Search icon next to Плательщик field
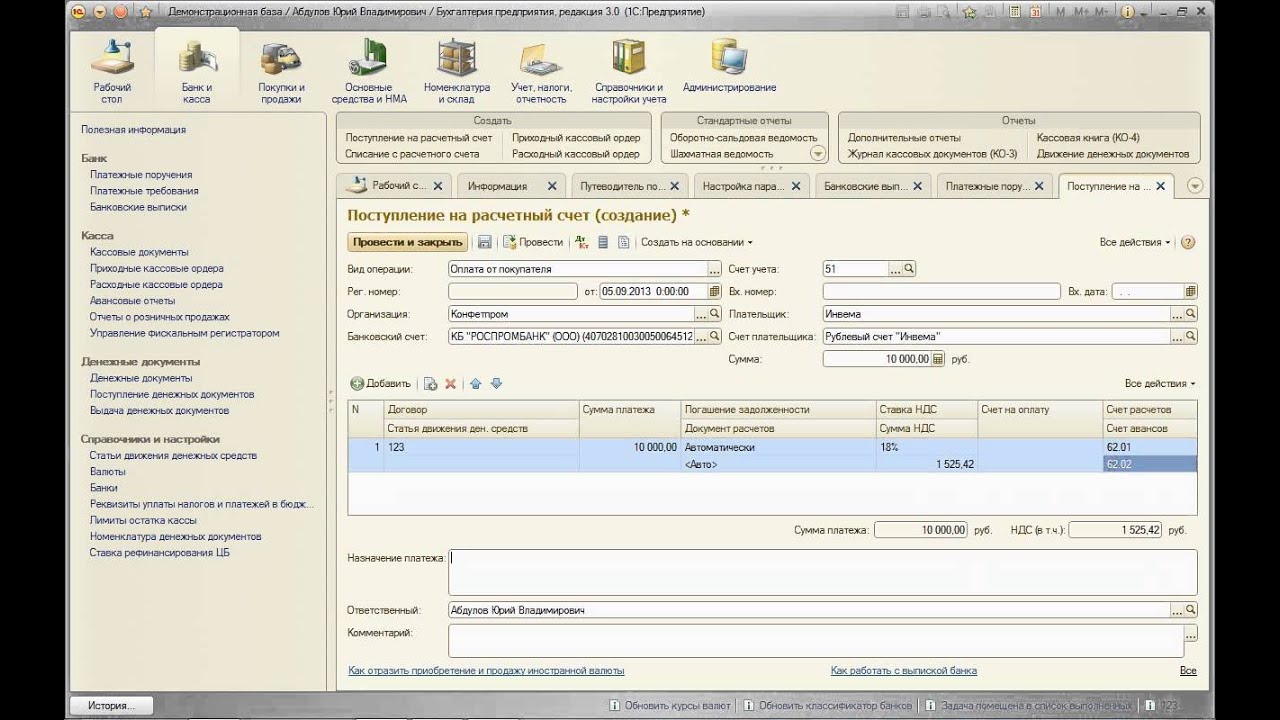Viewport: 1280px width, 720px height. pyautogui.click(x=1190, y=314)
